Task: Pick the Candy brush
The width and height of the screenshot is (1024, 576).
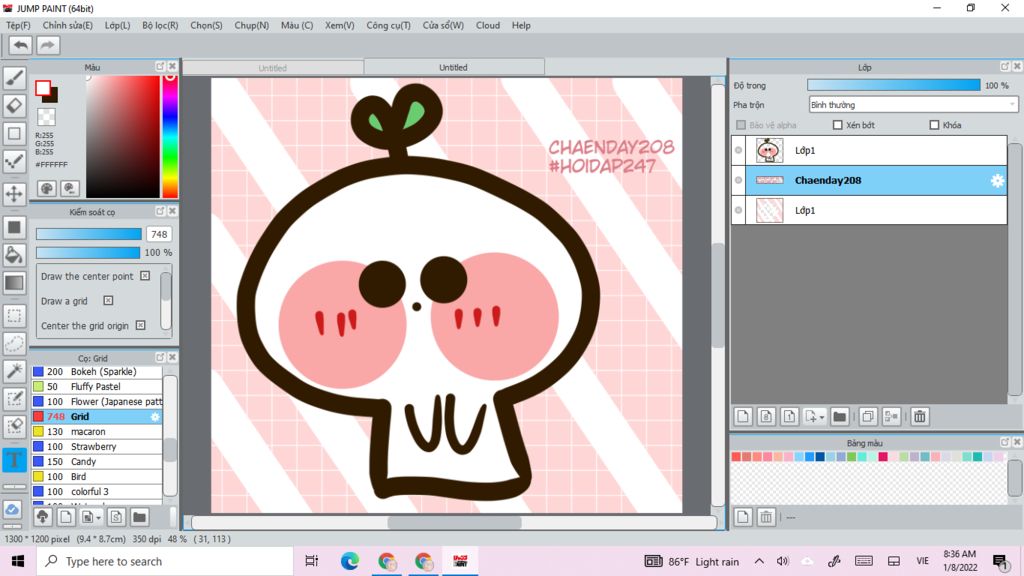Action: tap(97, 462)
